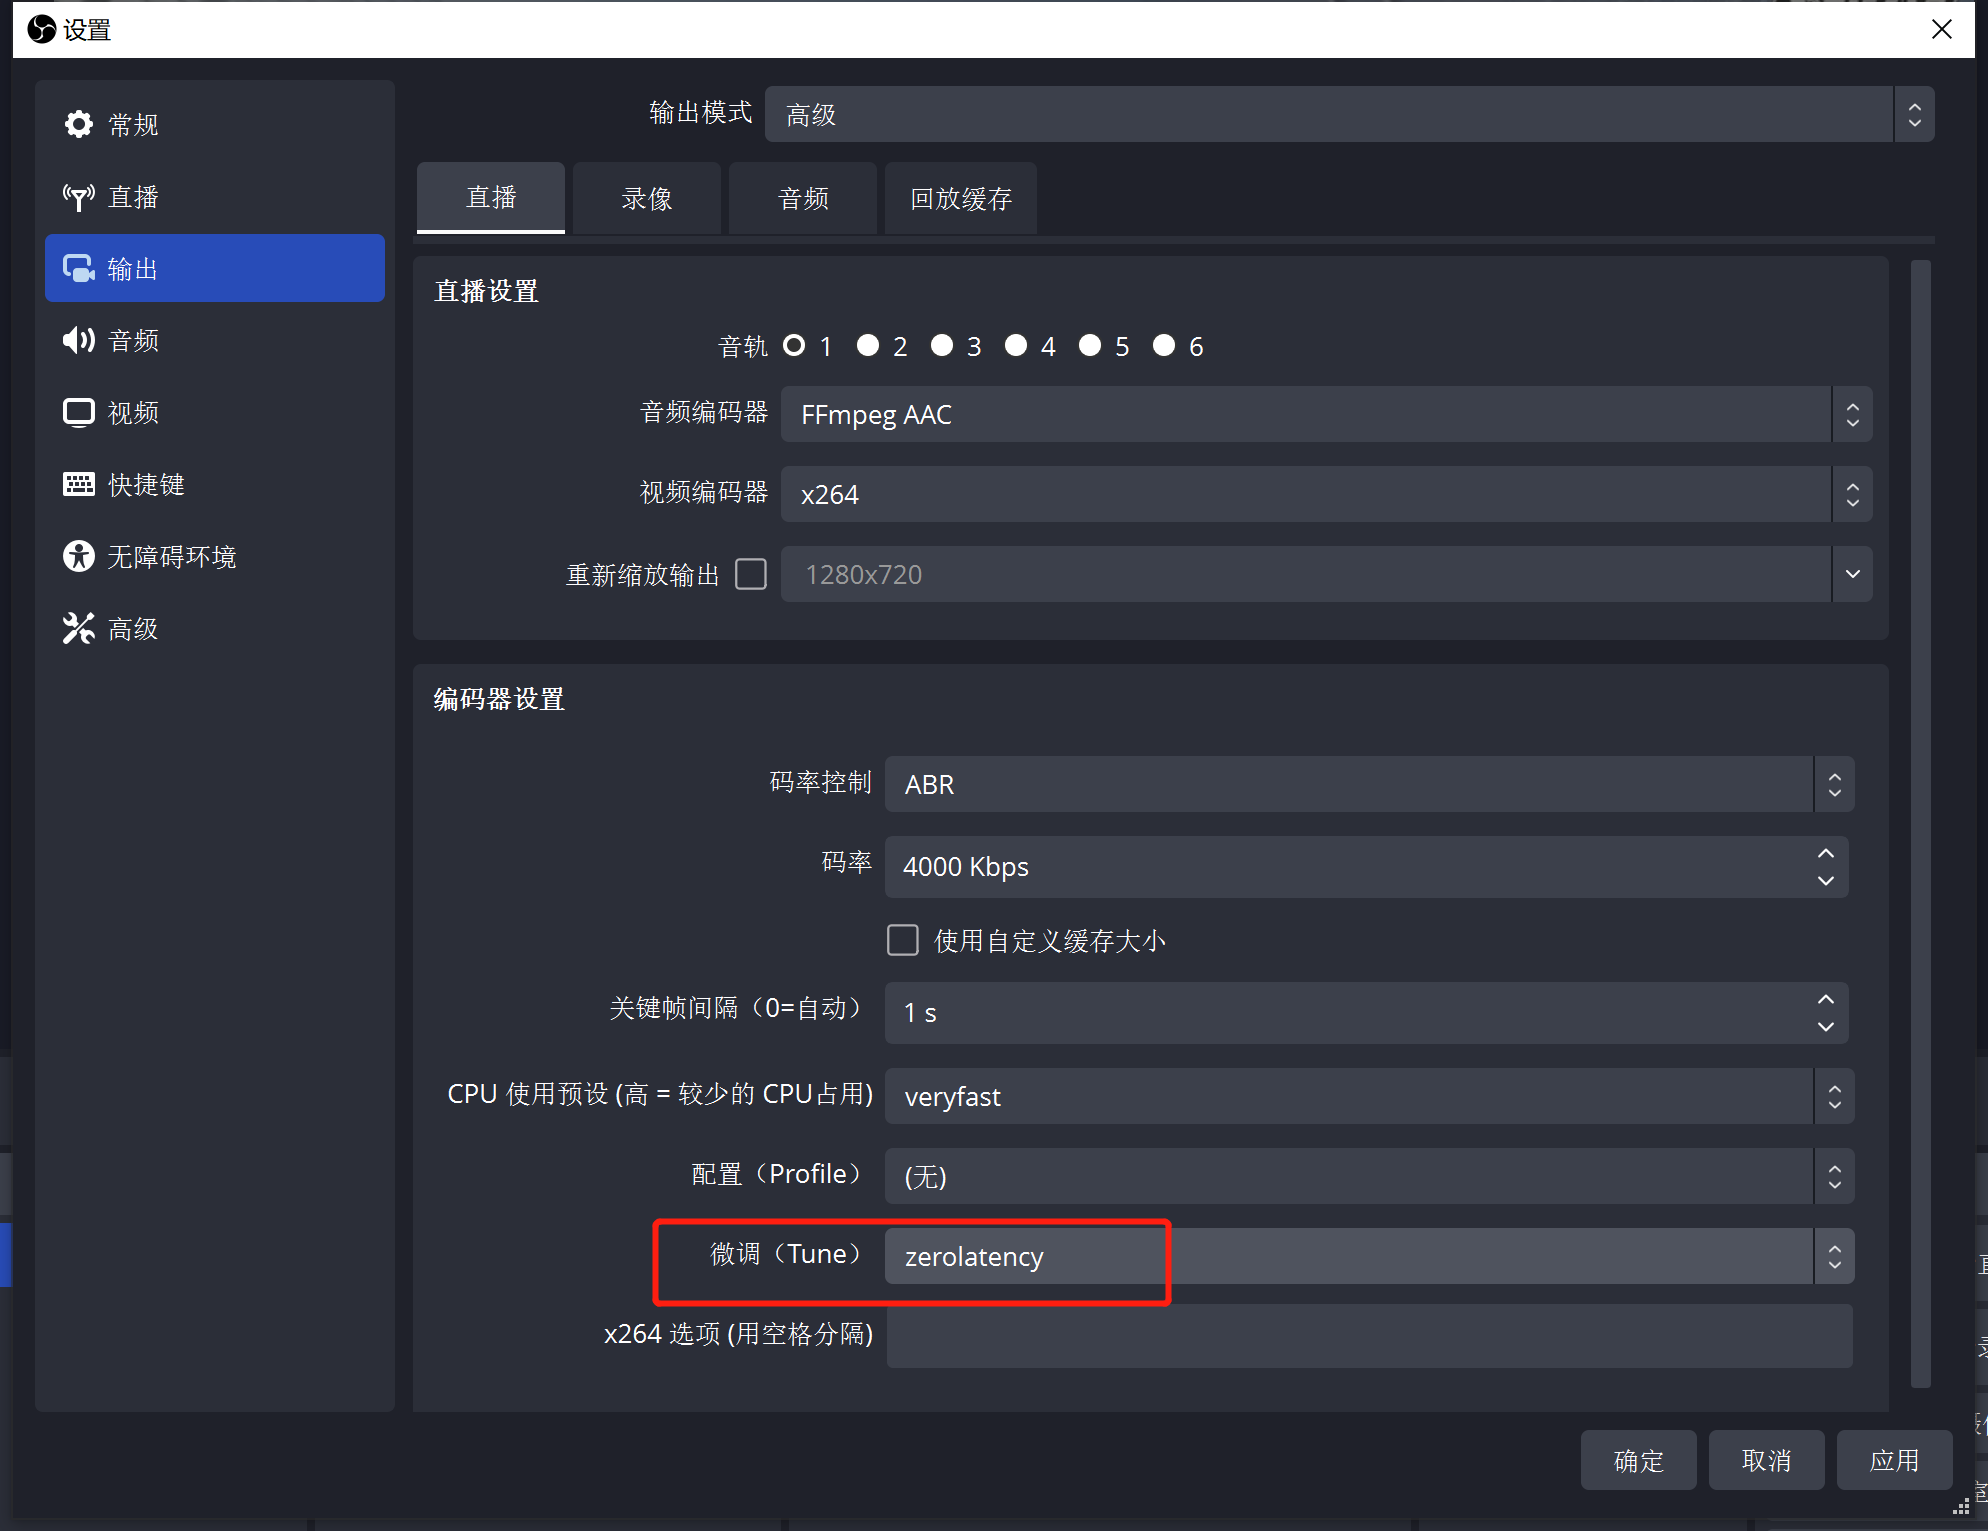Select audio track 3 radio button
The width and height of the screenshot is (1988, 1531).
click(941, 346)
